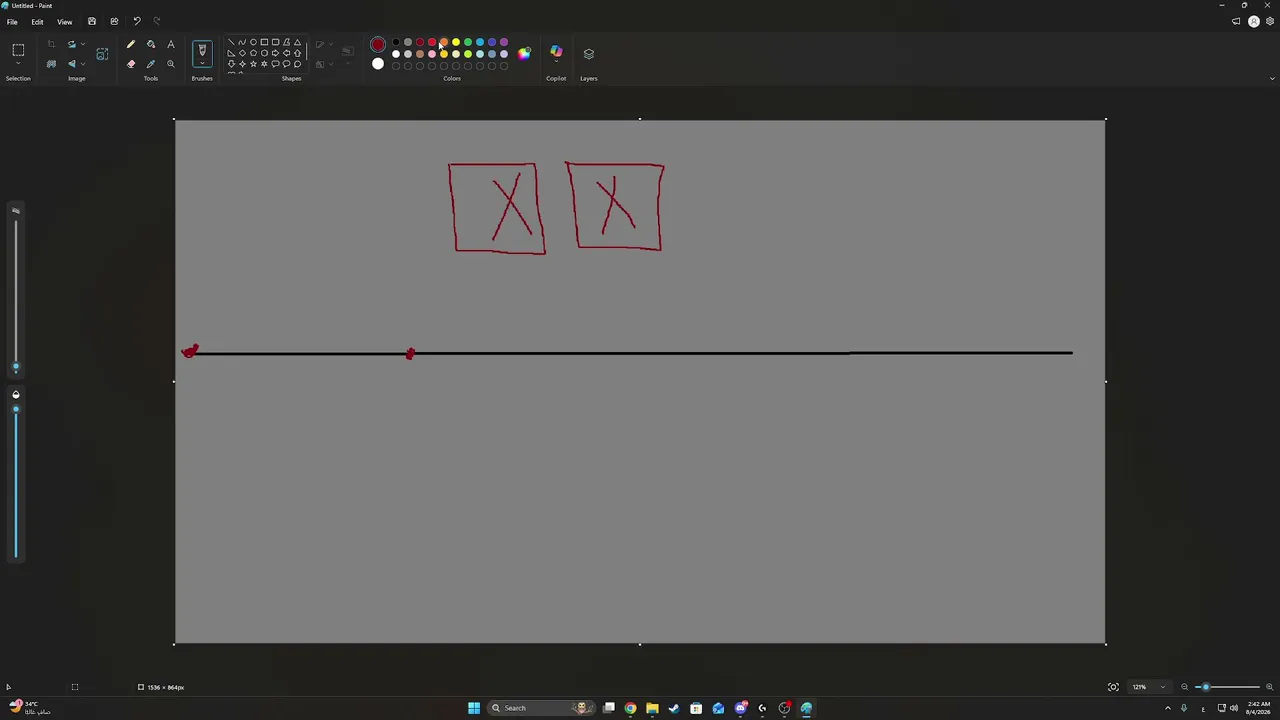Image resolution: width=1280 pixels, height=720 pixels.
Task: Expand the Flip options dropdown
Action: pos(83,64)
